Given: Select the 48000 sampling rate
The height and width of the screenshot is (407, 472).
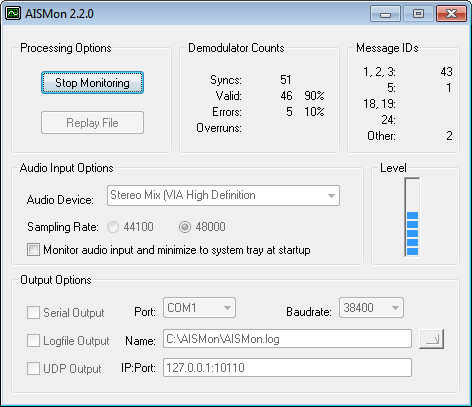Looking at the screenshot, I should click(185, 227).
